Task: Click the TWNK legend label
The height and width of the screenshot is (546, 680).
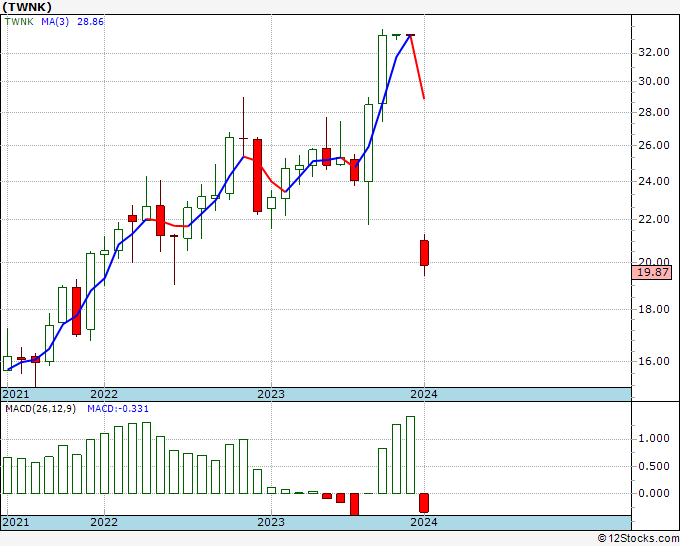Action: pyautogui.click(x=19, y=21)
